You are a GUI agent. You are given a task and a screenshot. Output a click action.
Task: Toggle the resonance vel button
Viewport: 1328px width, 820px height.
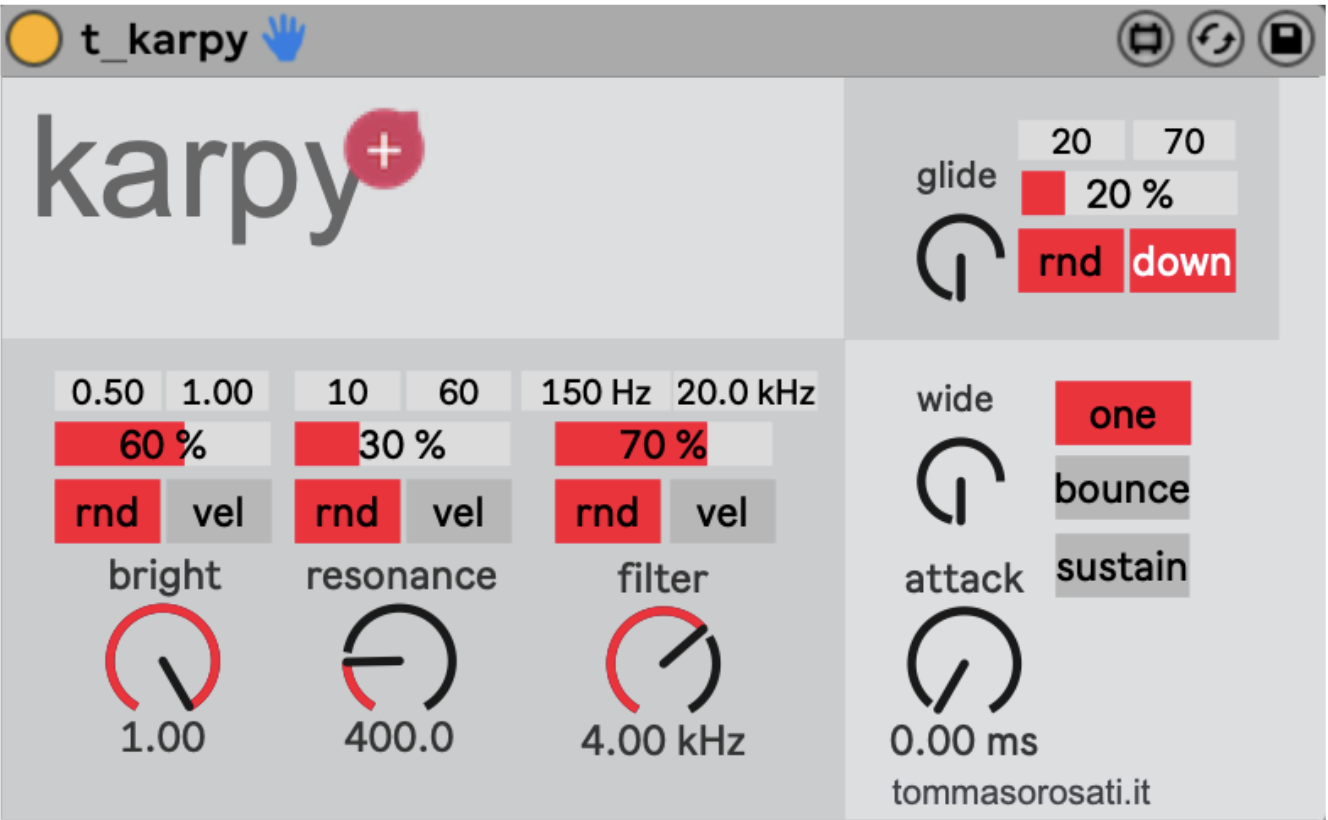[x=458, y=512]
